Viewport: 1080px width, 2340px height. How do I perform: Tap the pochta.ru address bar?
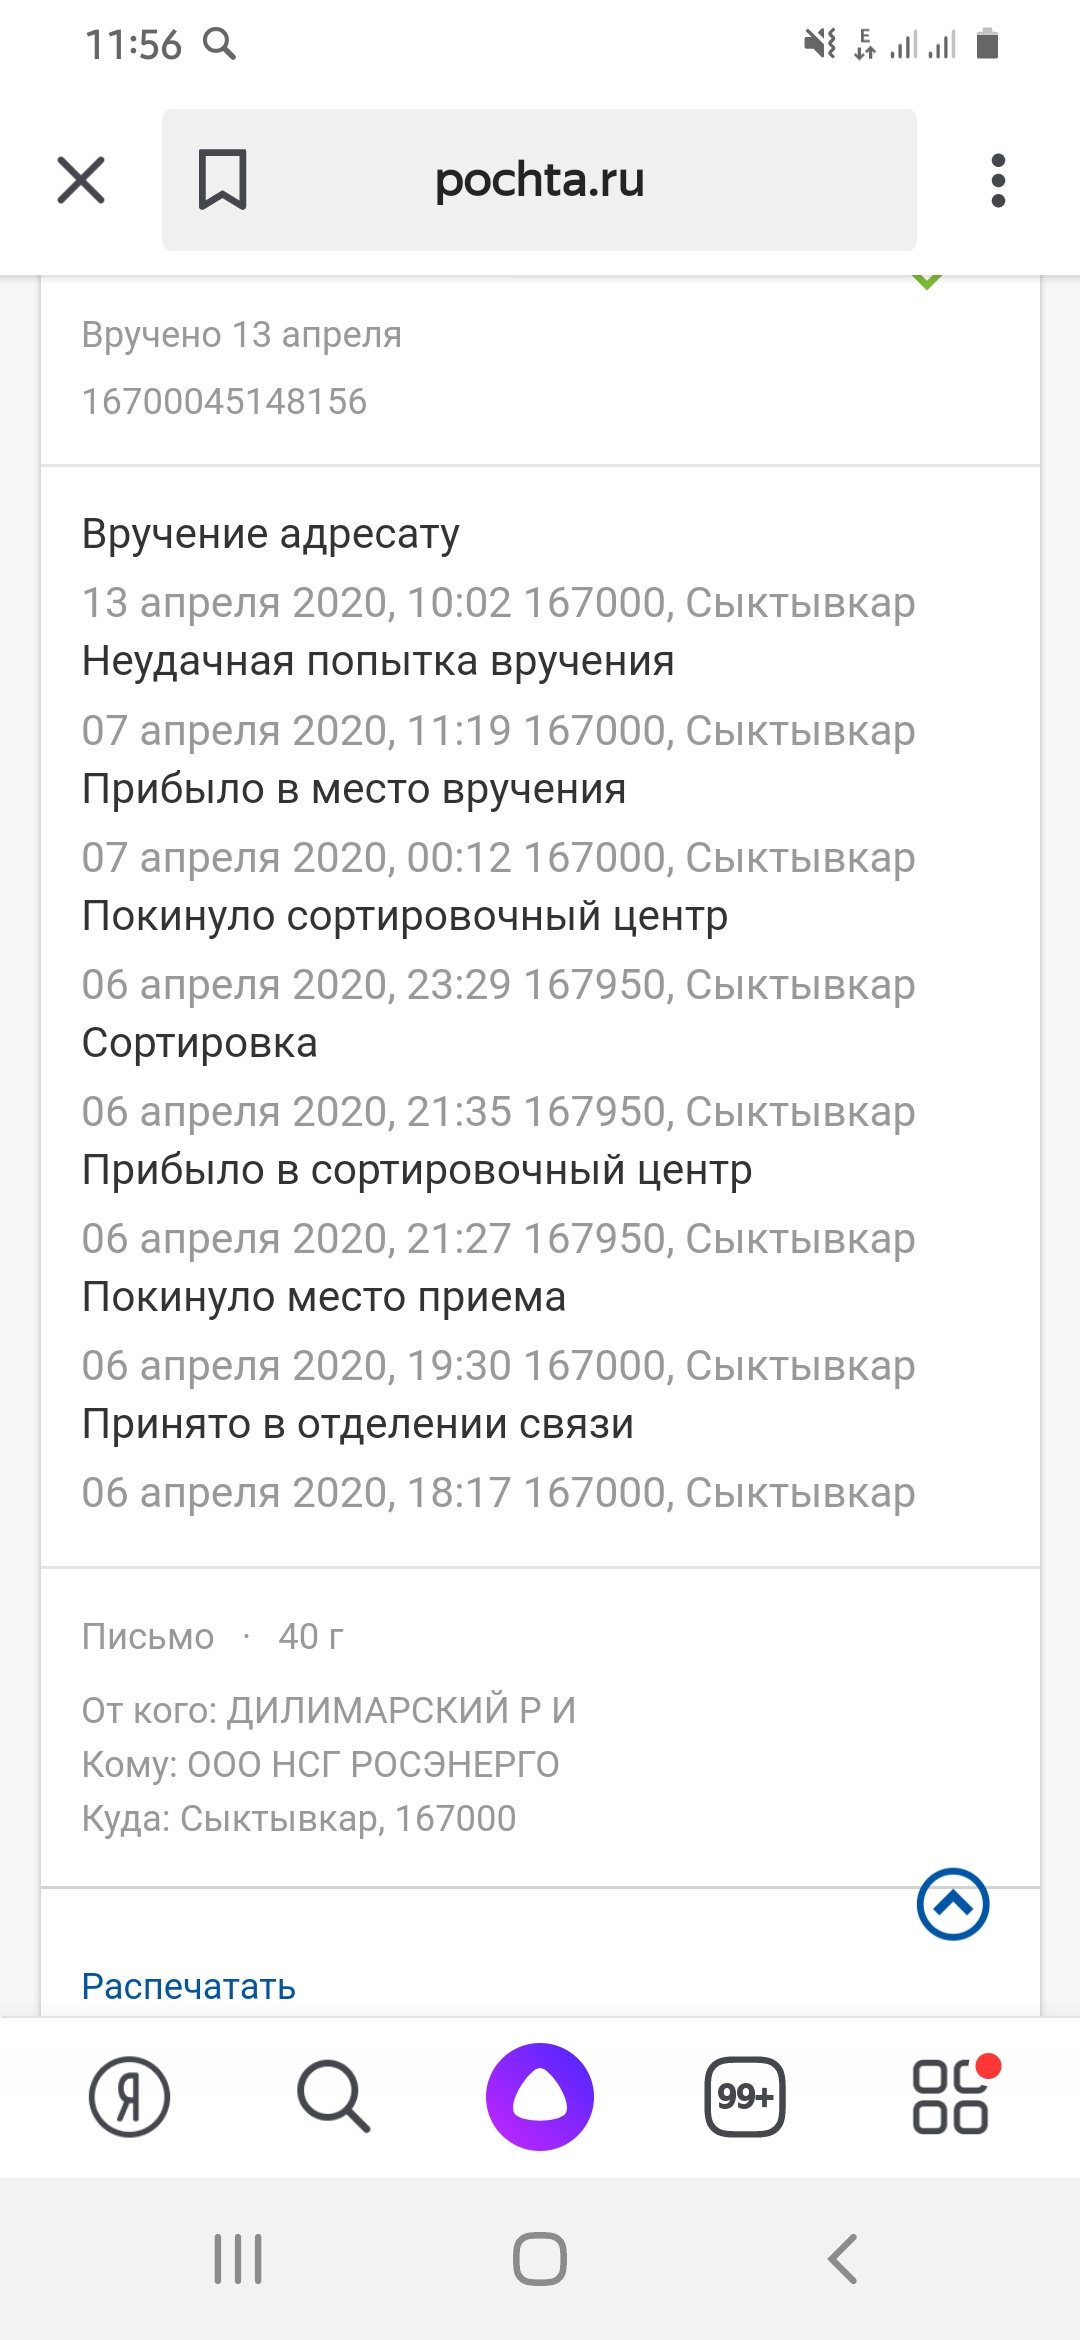(540, 180)
